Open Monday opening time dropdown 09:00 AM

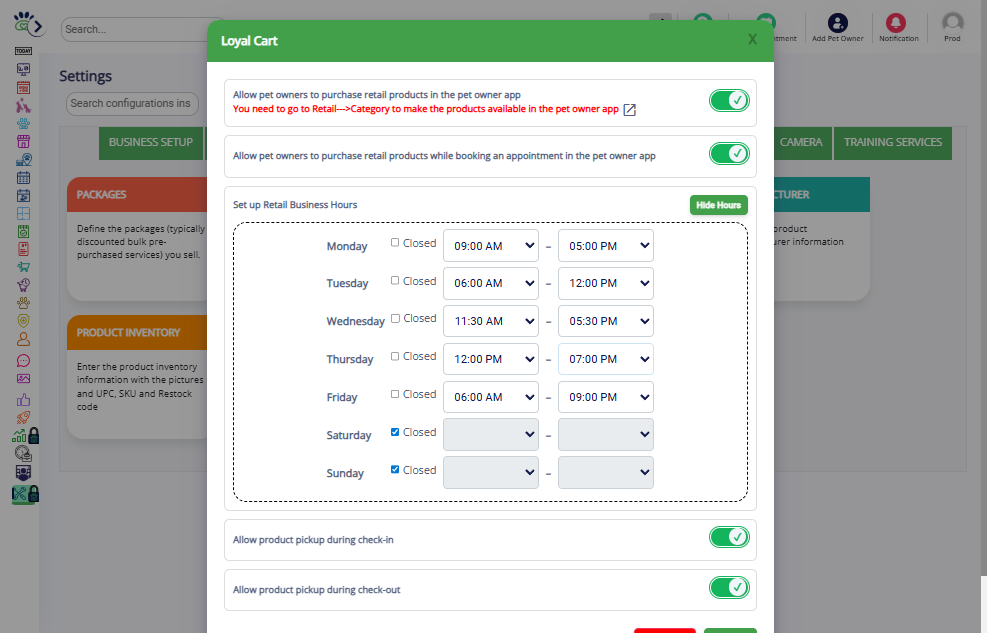pos(491,245)
